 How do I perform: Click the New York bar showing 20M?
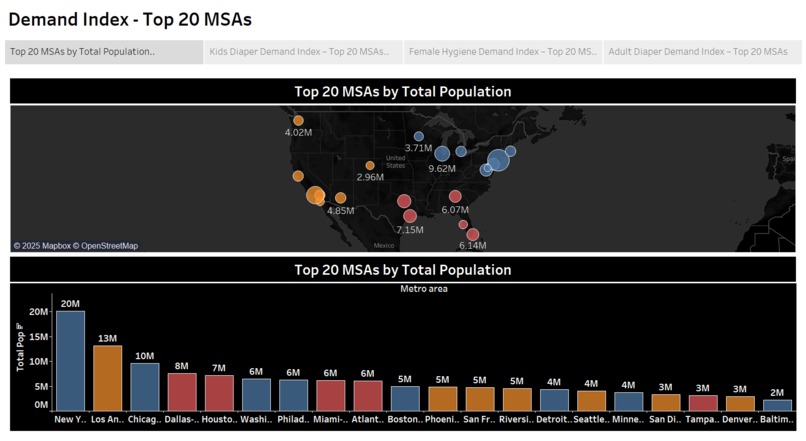pos(70,360)
